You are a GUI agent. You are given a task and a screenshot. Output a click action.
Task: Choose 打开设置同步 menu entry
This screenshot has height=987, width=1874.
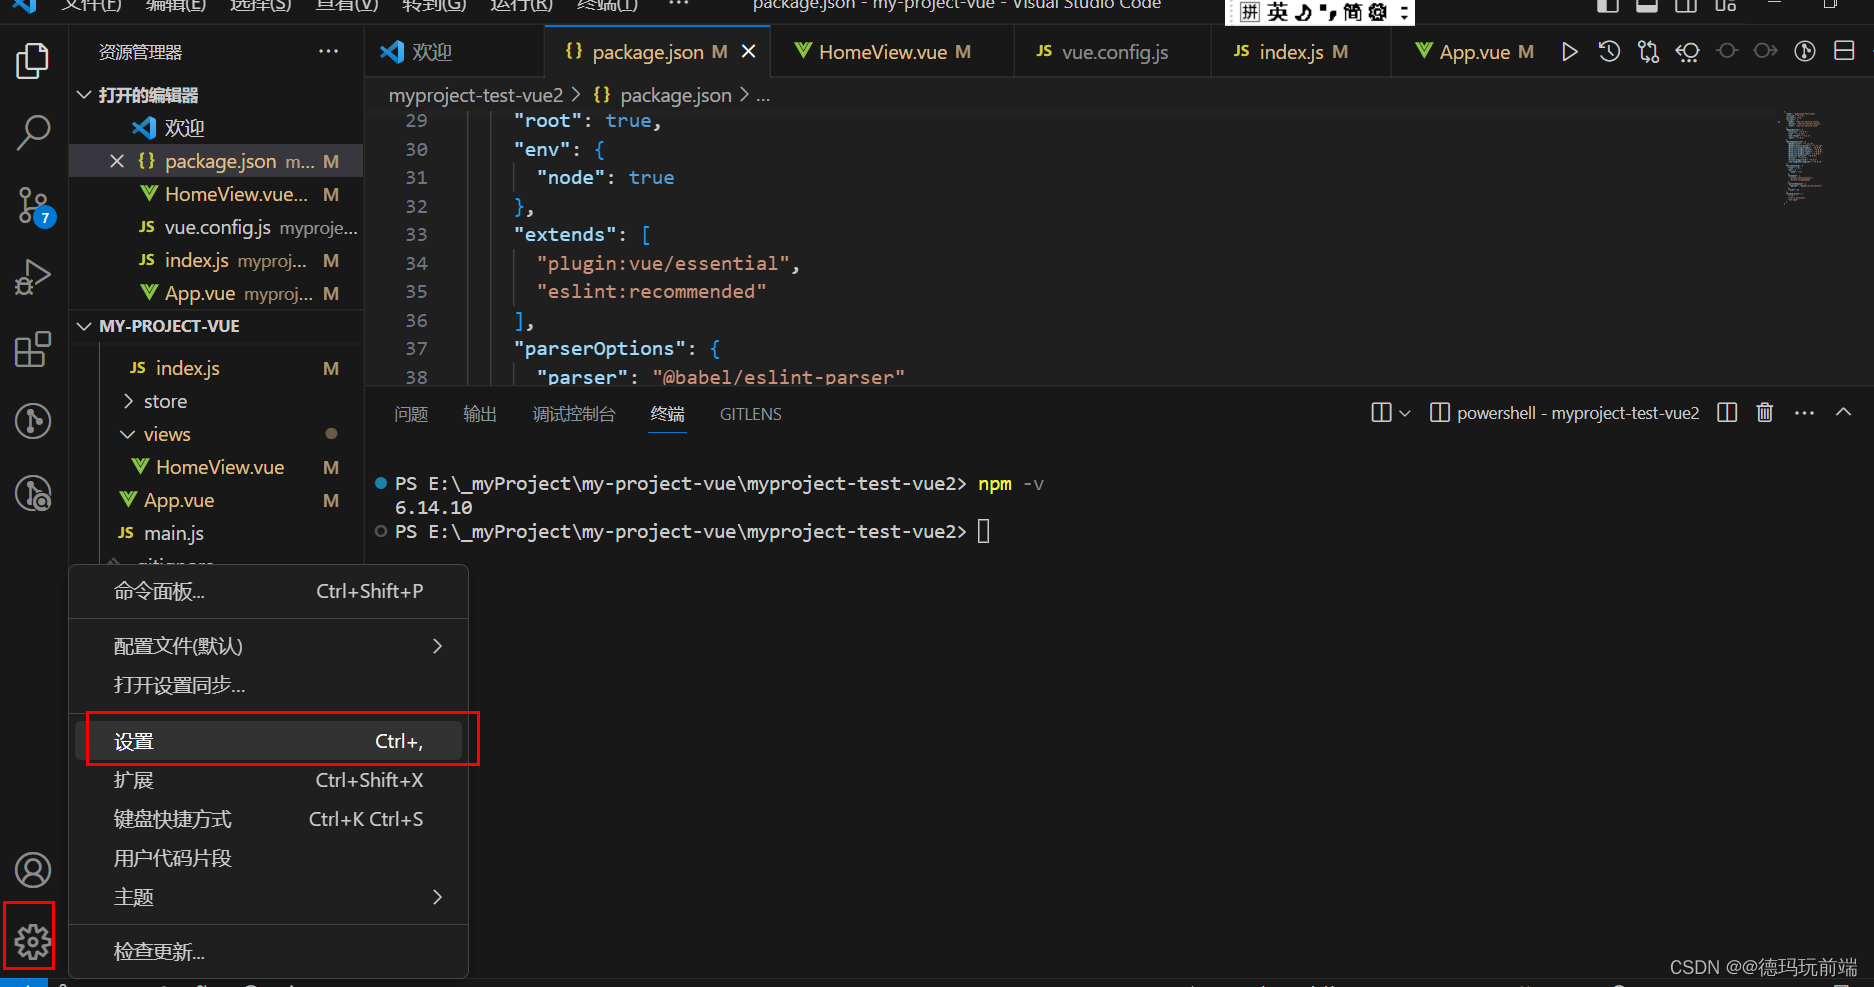[x=268, y=685]
